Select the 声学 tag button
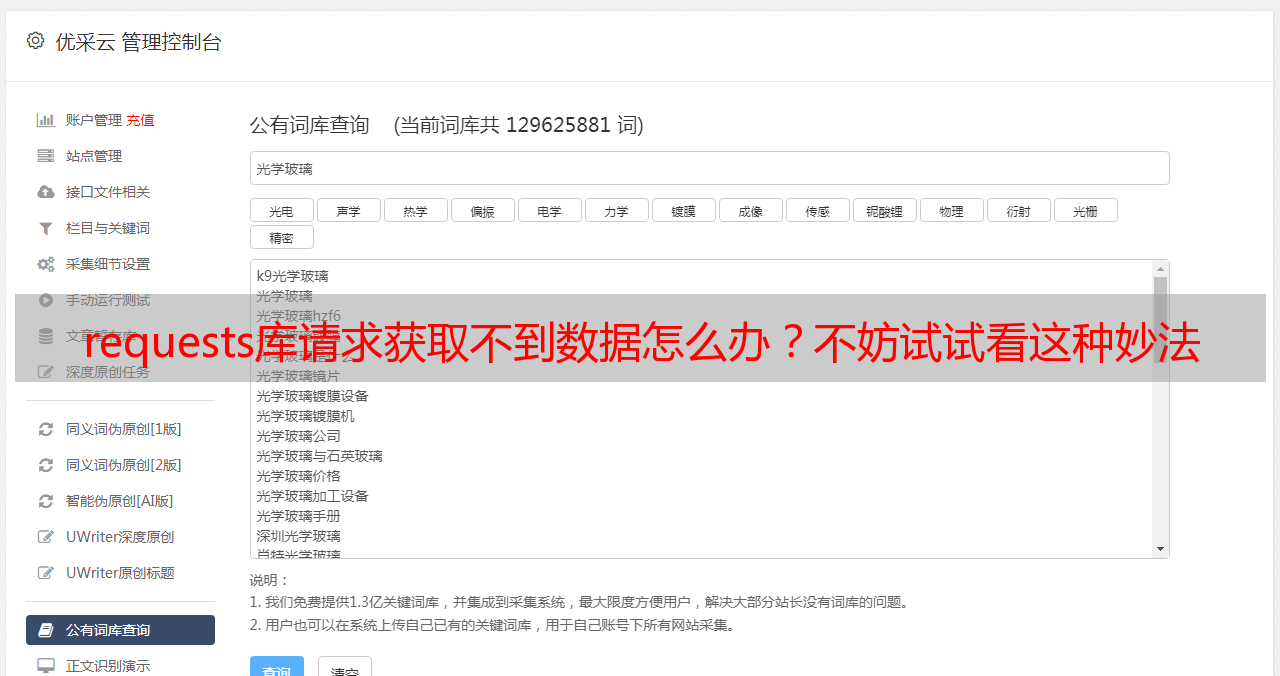Viewport: 1280px width, 676px height. [x=348, y=210]
